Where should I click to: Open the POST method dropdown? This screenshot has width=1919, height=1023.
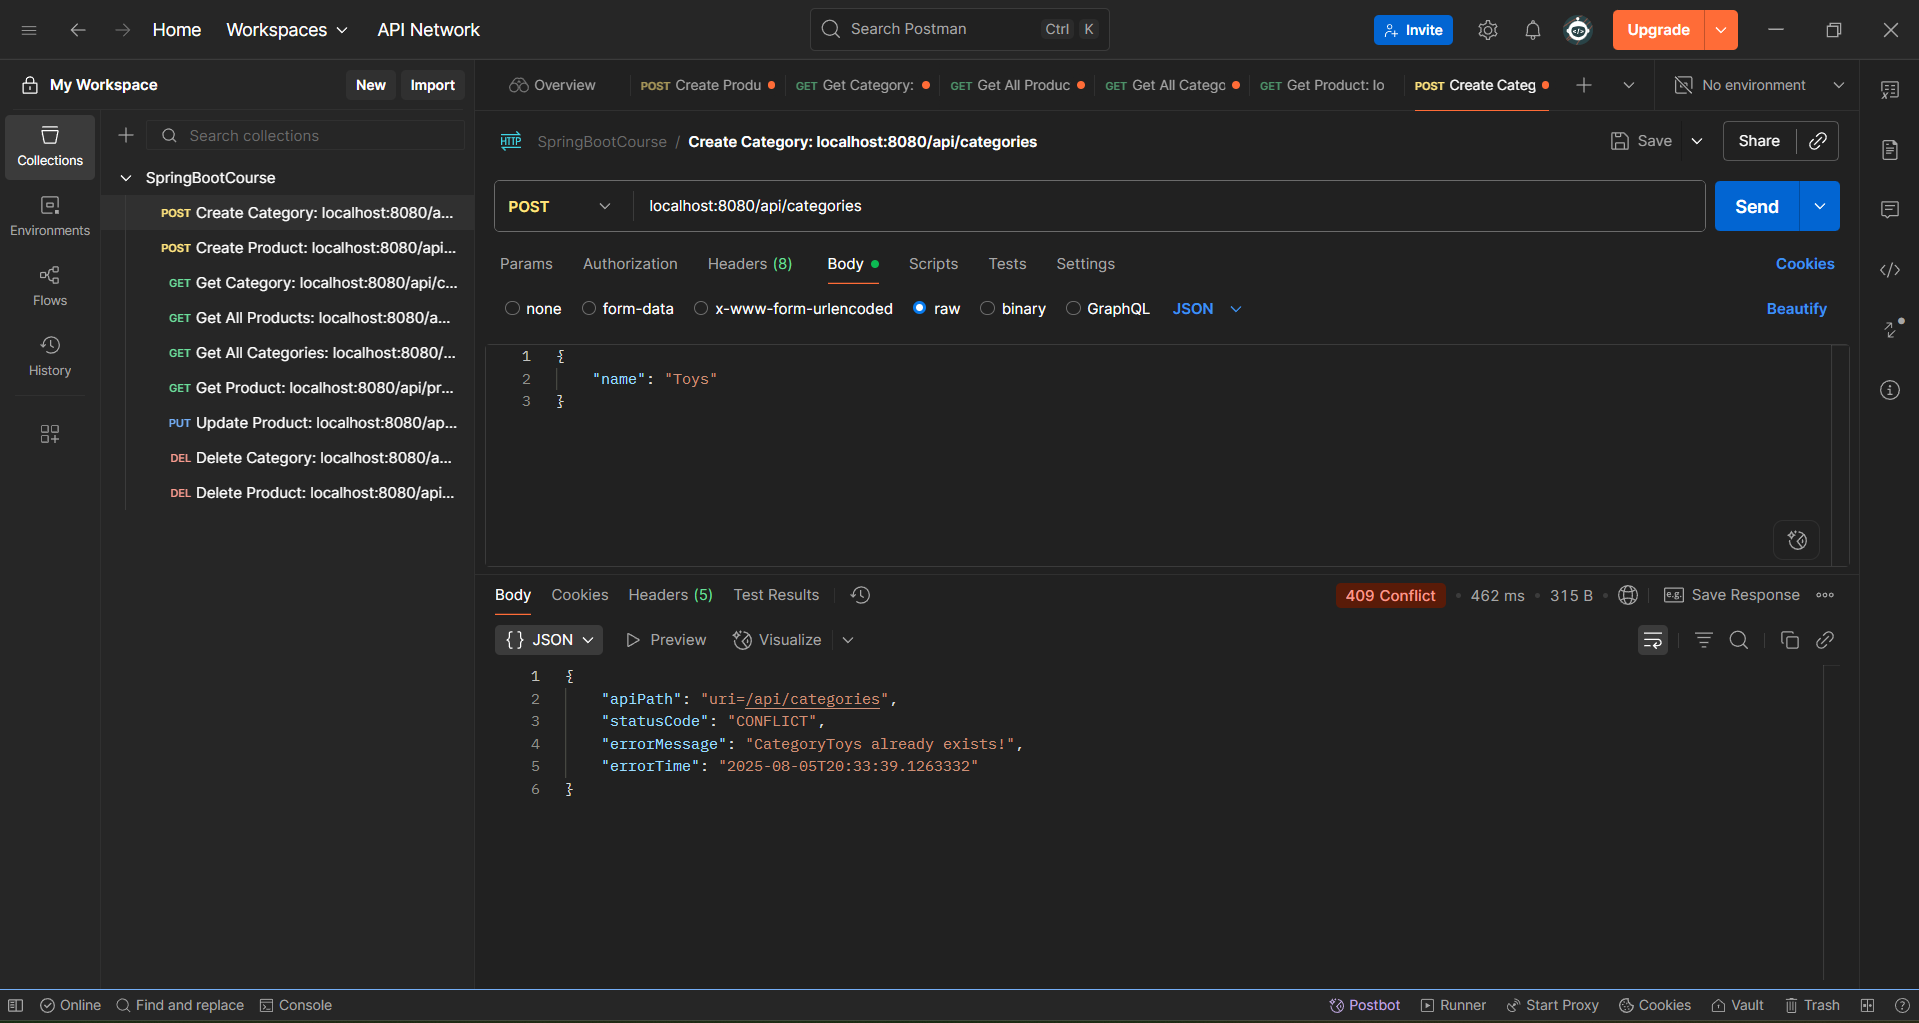[x=560, y=206]
